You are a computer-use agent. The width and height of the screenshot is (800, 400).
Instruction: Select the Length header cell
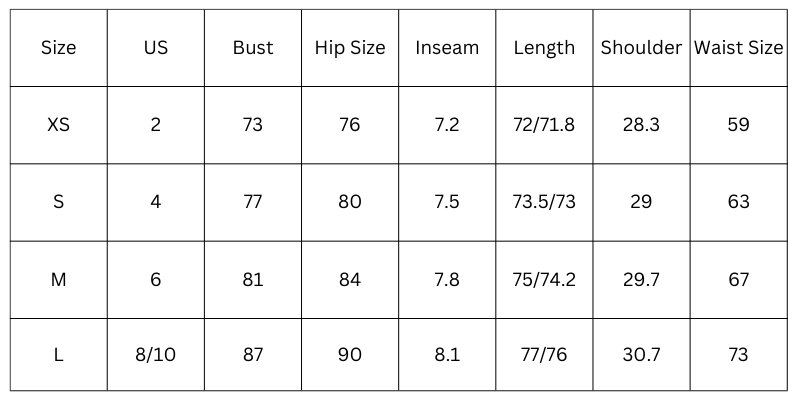click(544, 48)
